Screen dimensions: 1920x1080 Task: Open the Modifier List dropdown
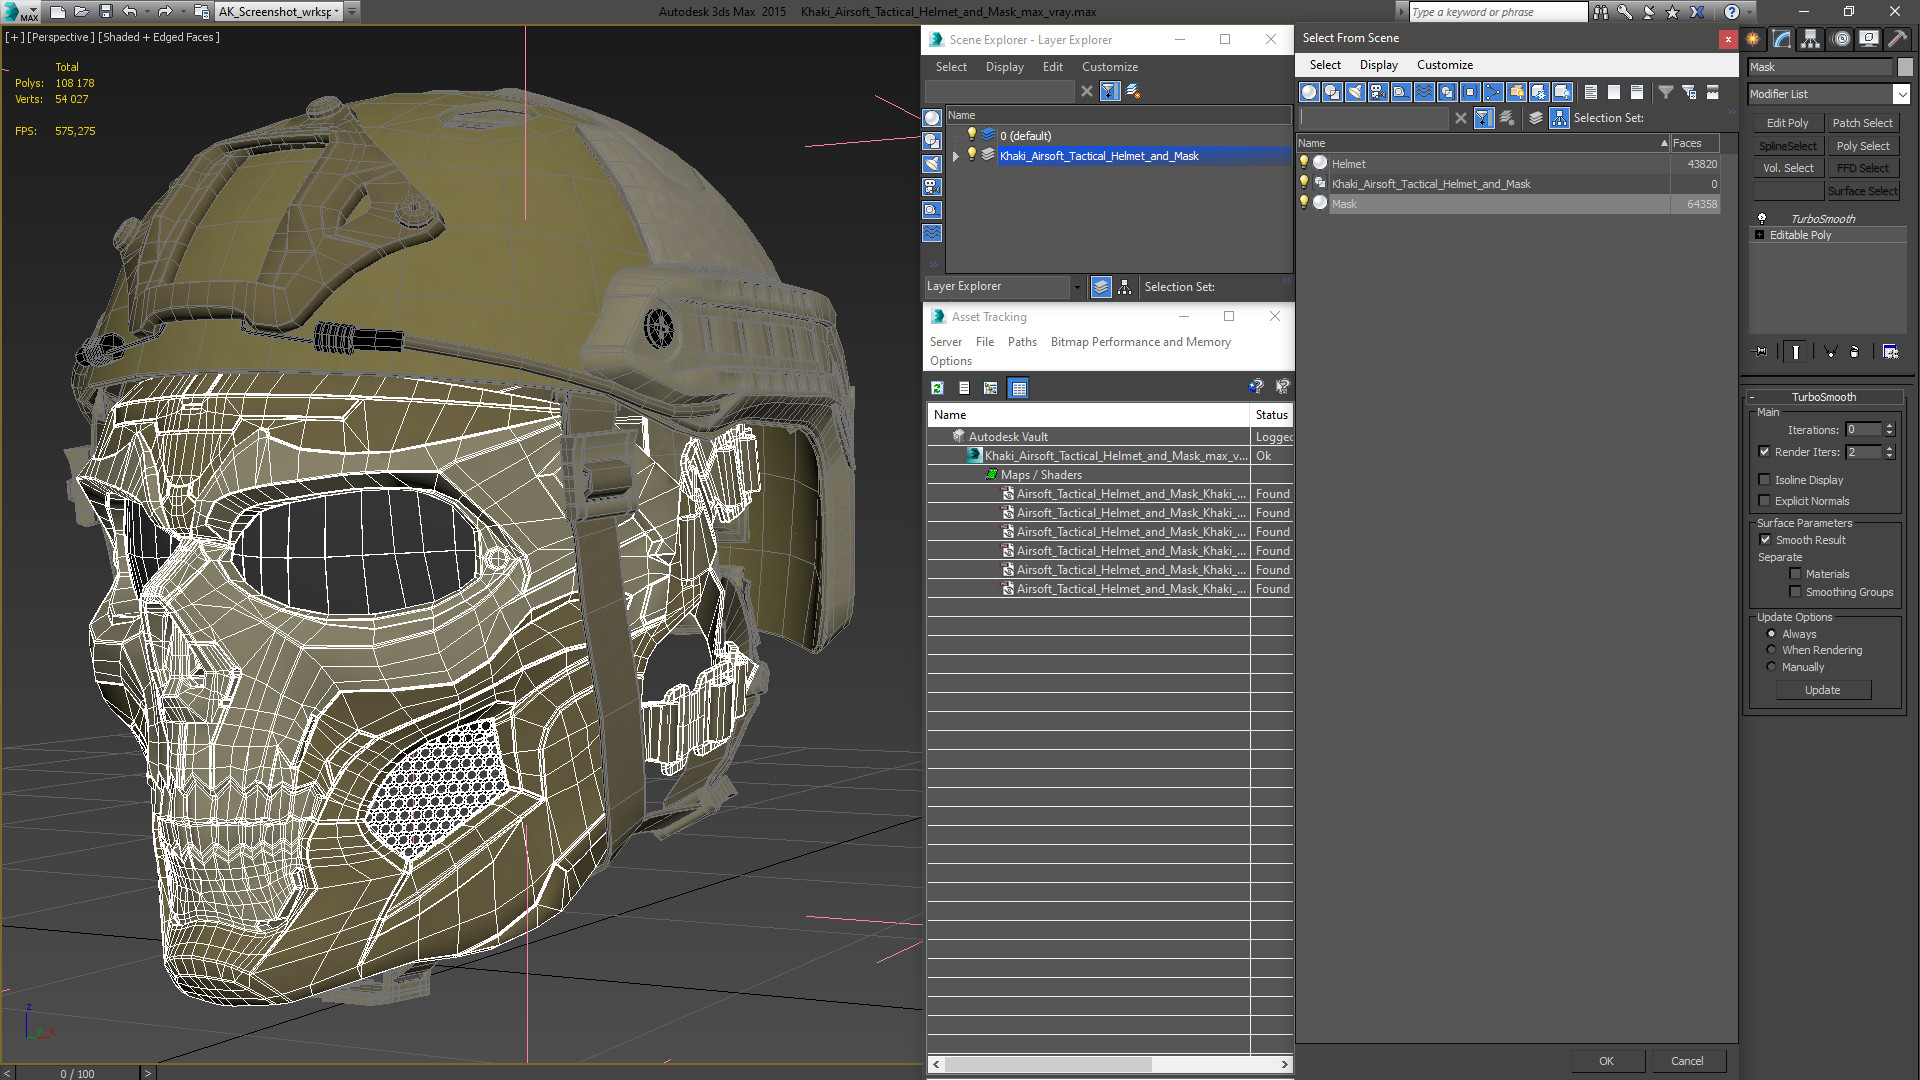tap(1900, 94)
